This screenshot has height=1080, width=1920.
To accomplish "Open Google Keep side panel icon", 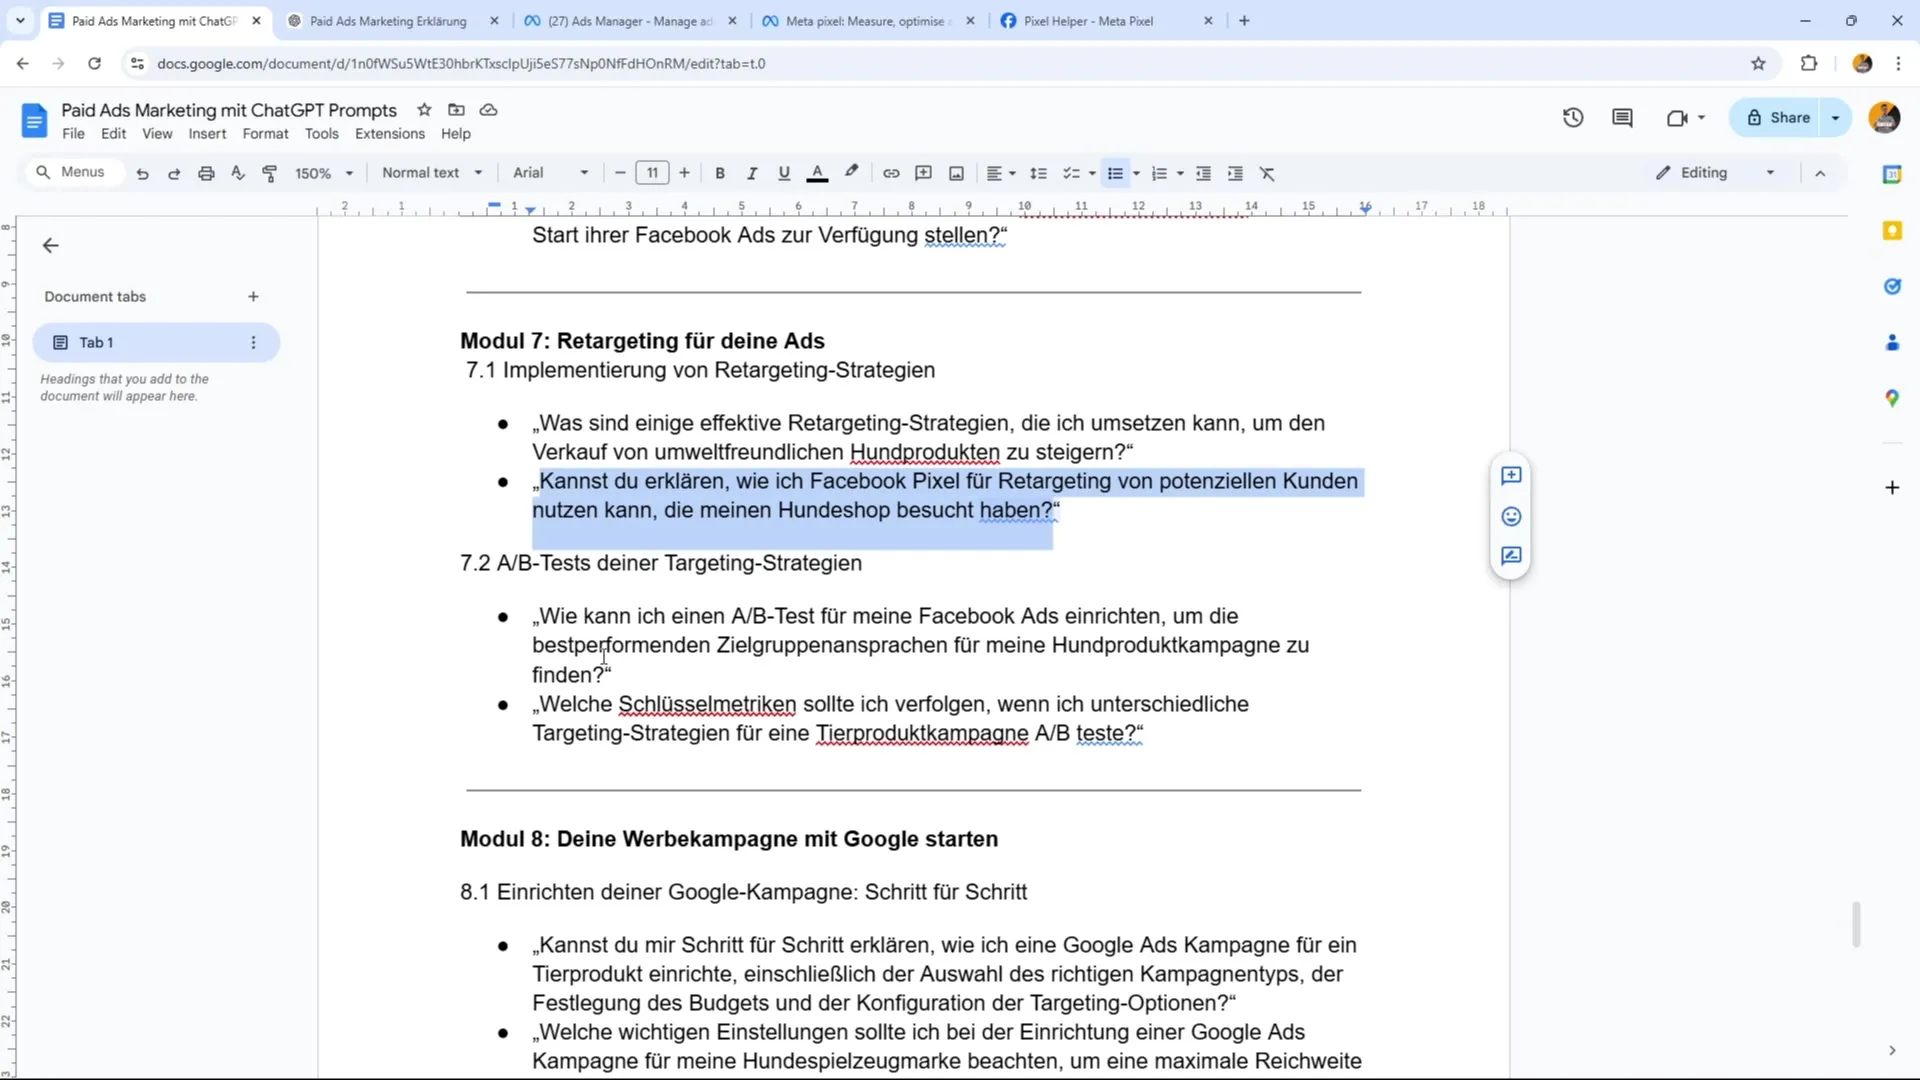I will [1892, 231].
